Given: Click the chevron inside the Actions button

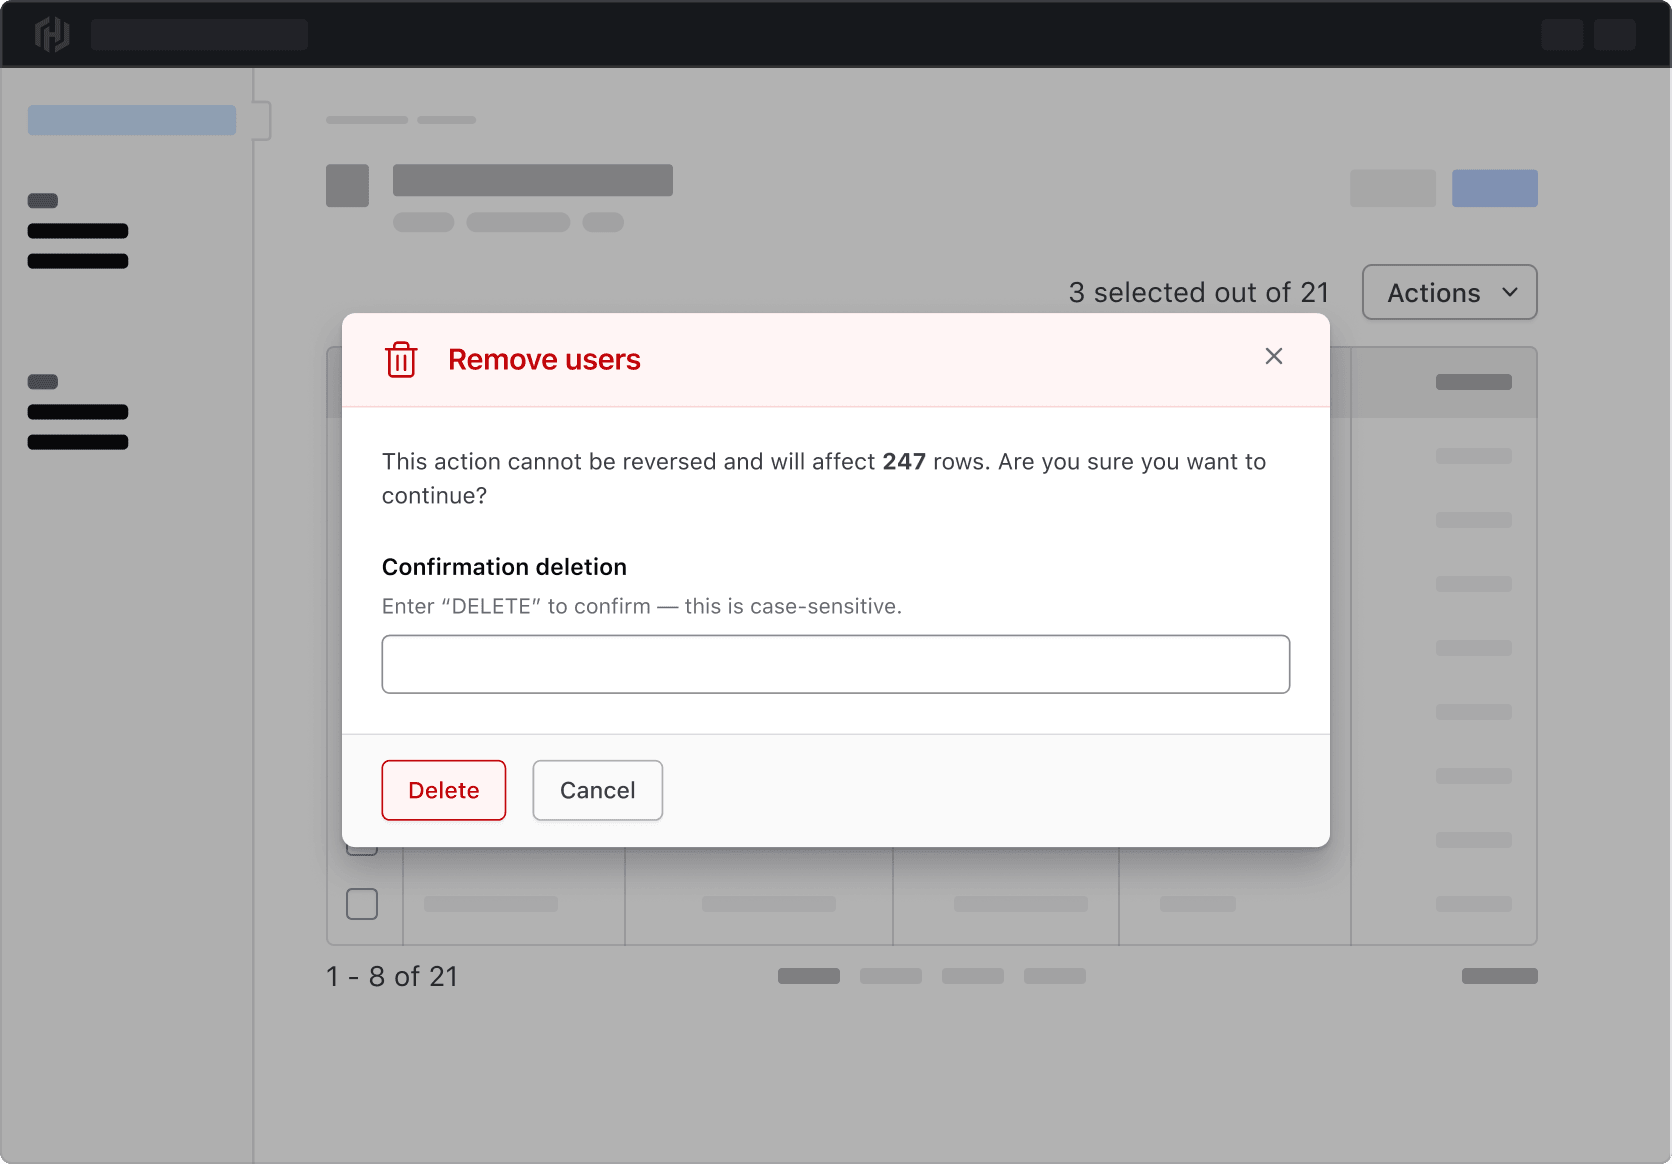Looking at the screenshot, I should click(x=1510, y=292).
